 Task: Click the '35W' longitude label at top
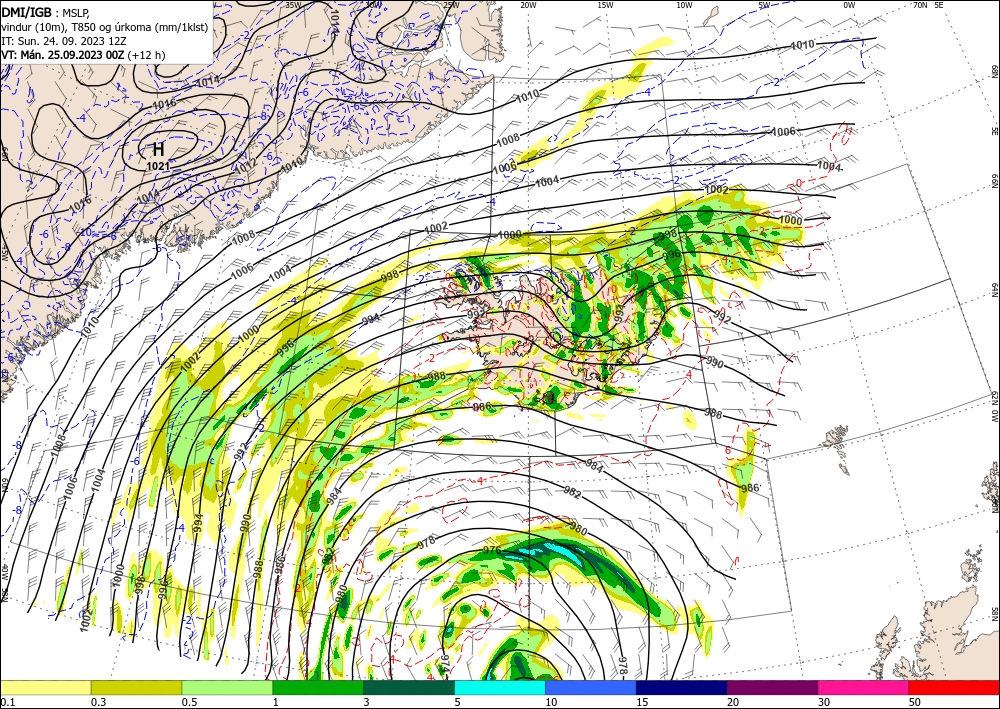pos(293,4)
